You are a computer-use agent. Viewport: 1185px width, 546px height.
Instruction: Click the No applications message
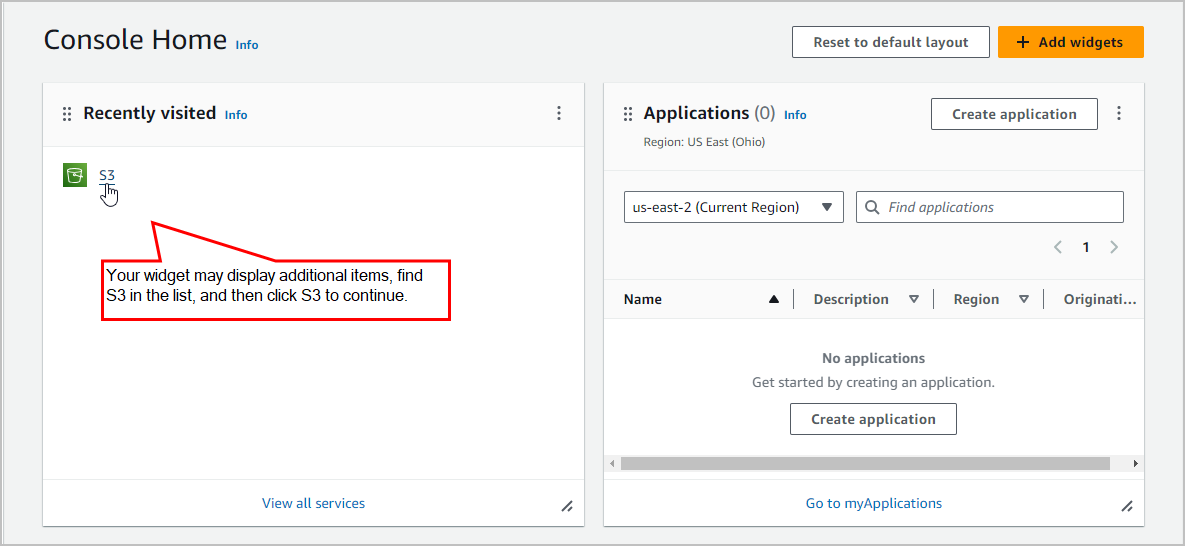(873, 358)
